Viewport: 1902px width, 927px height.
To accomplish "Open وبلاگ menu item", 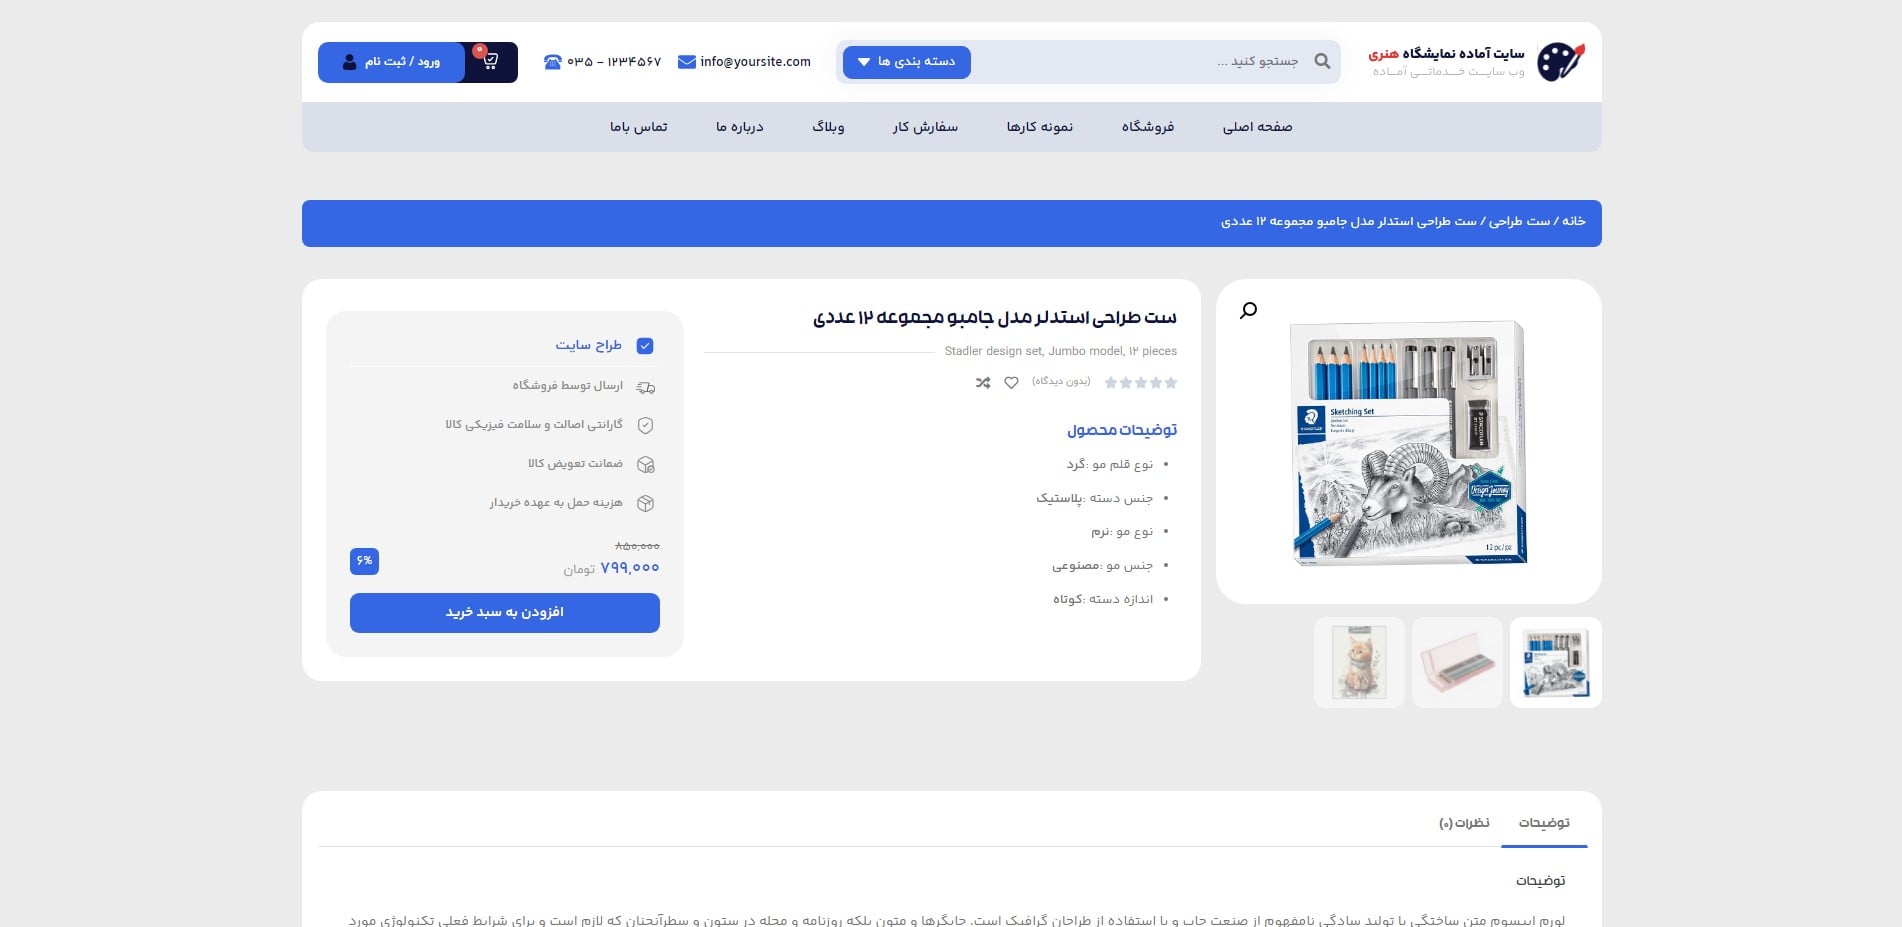I will (828, 127).
